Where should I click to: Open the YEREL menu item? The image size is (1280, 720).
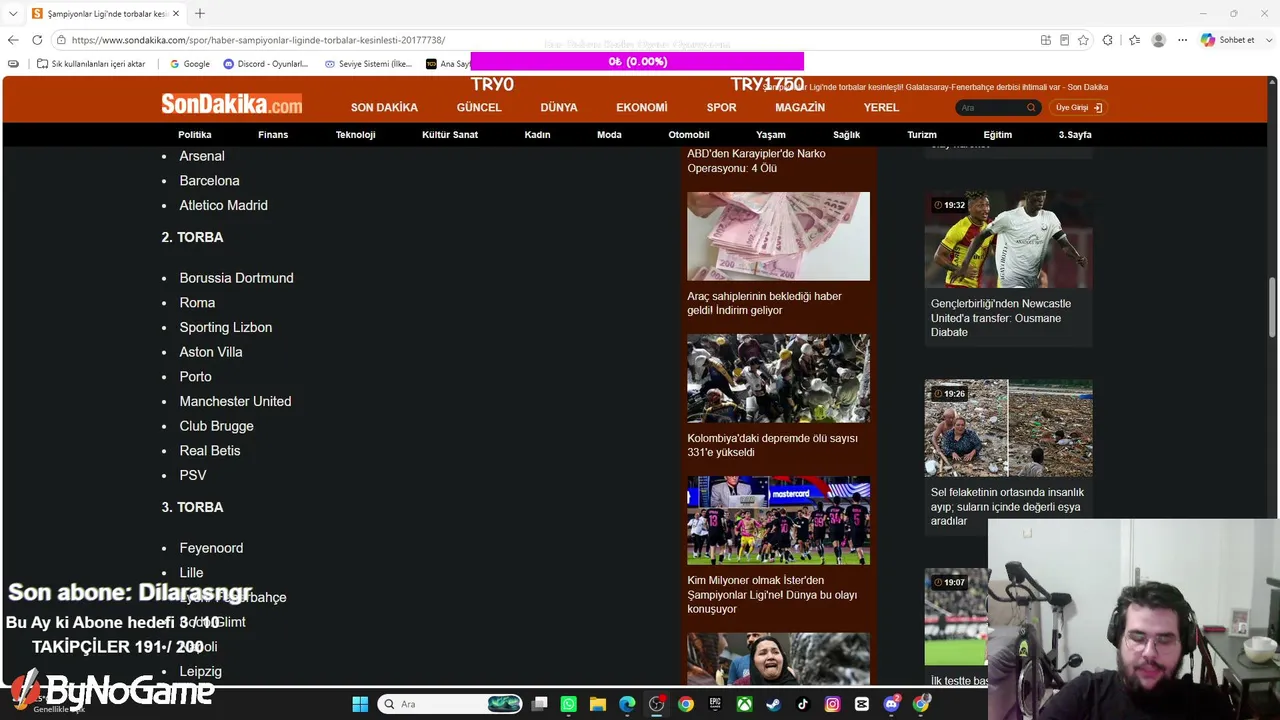point(881,107)
